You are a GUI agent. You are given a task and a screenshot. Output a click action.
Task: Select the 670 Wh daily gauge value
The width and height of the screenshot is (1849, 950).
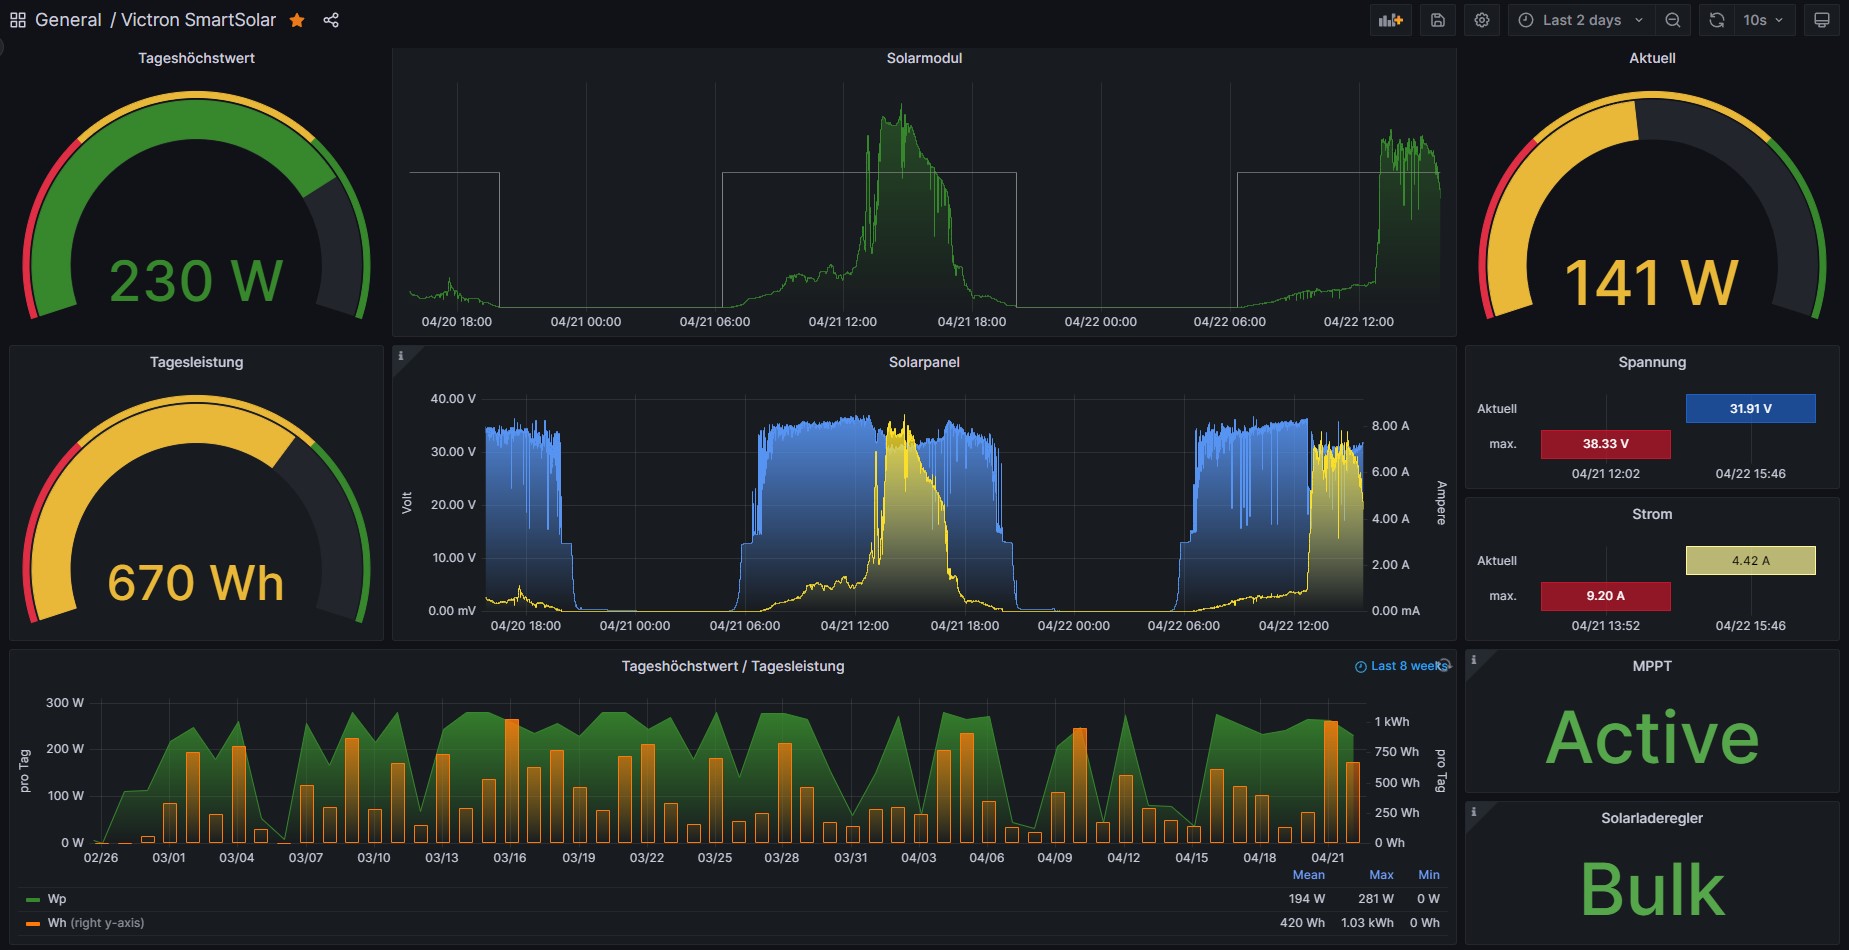click(x=196, y=583)
